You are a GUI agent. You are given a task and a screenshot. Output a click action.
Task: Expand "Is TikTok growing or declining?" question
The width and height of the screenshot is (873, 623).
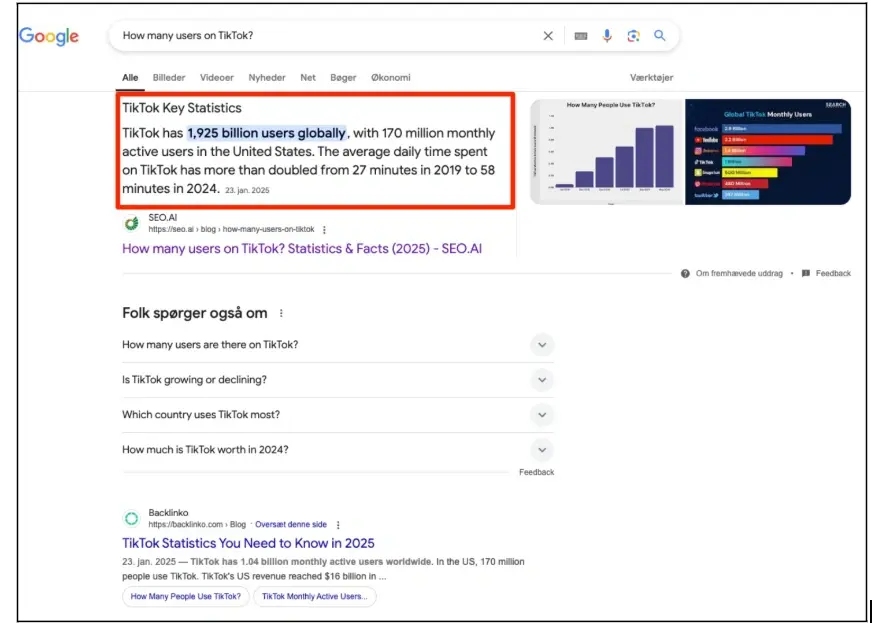[x=541, y=380]
